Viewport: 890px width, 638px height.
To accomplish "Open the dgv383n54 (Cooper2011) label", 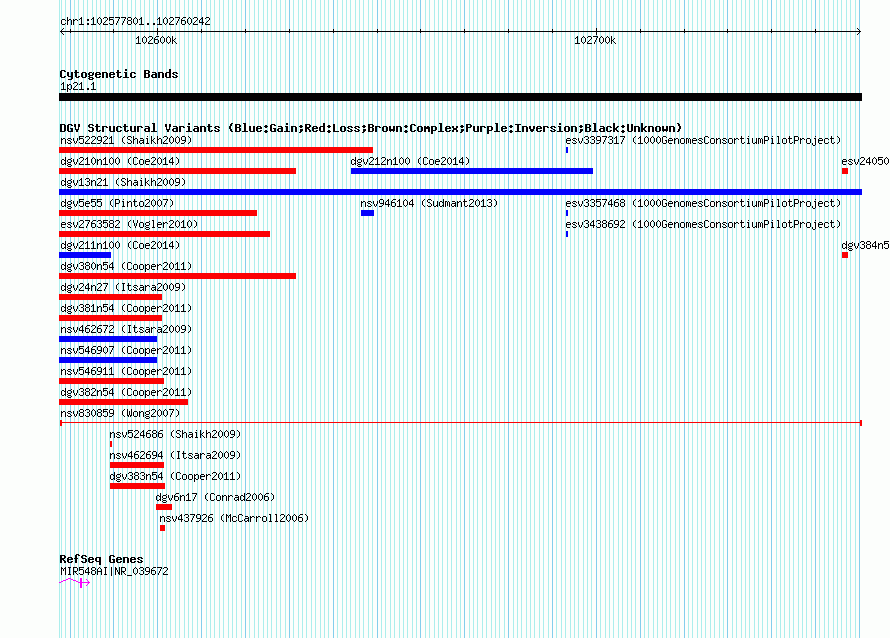I will pos(175,476).
